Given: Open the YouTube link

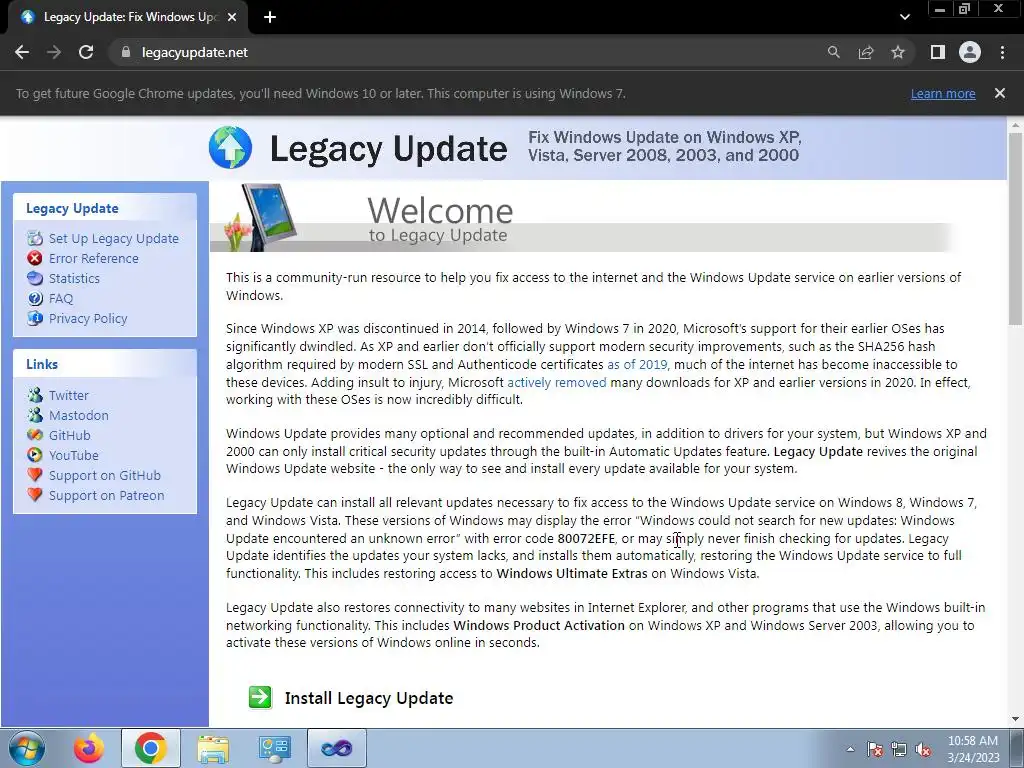Looking at the screenshot, I should tap(74, 455).
